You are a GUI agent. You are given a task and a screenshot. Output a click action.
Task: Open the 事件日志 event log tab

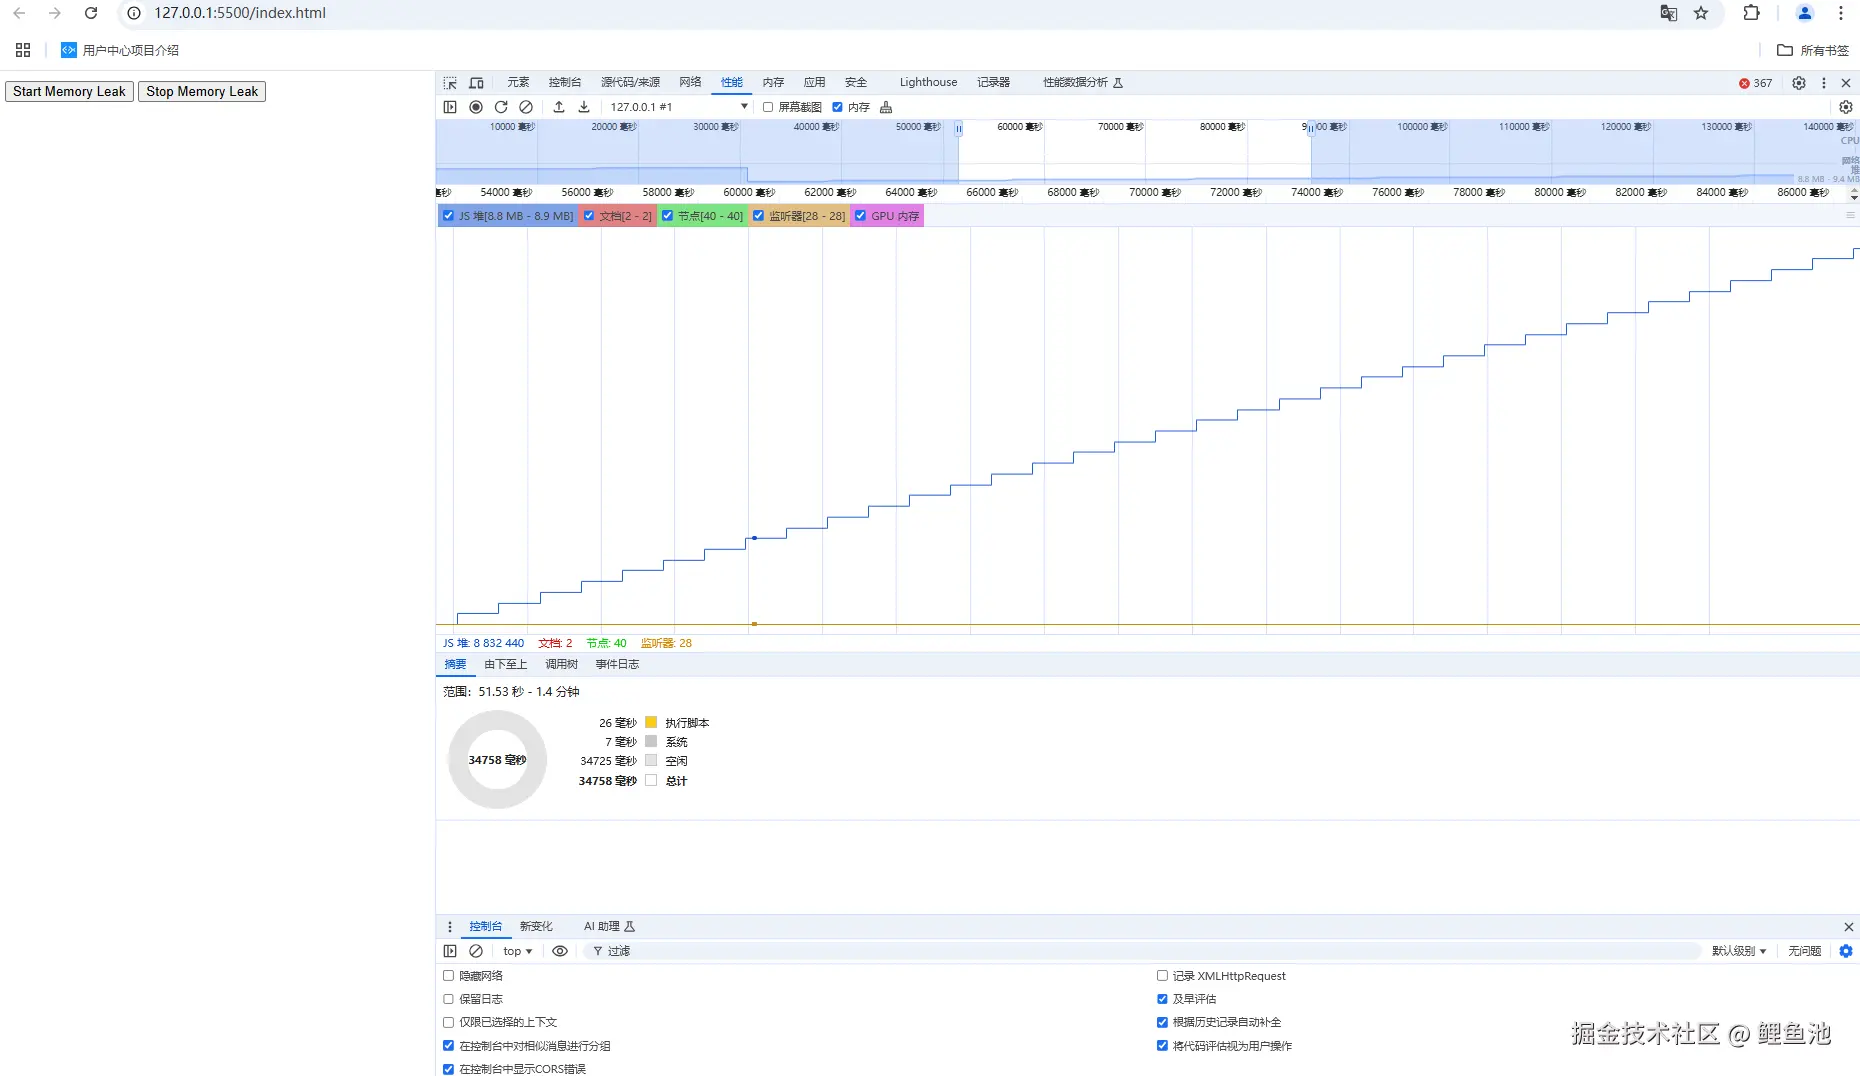point(617,665)
